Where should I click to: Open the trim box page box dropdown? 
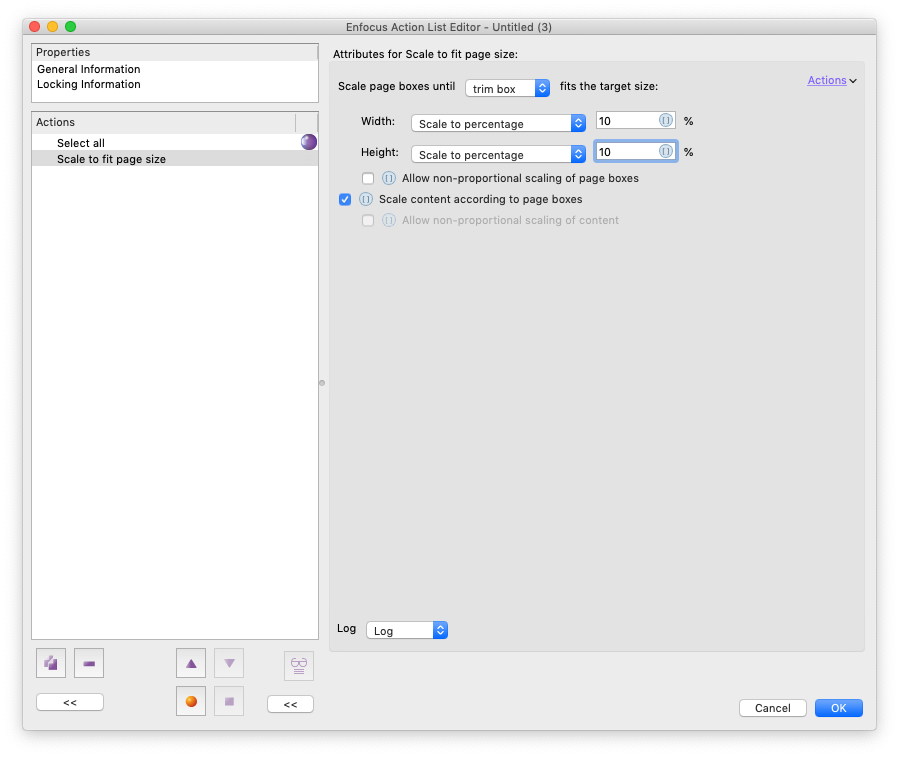click(x=507, y=88)
